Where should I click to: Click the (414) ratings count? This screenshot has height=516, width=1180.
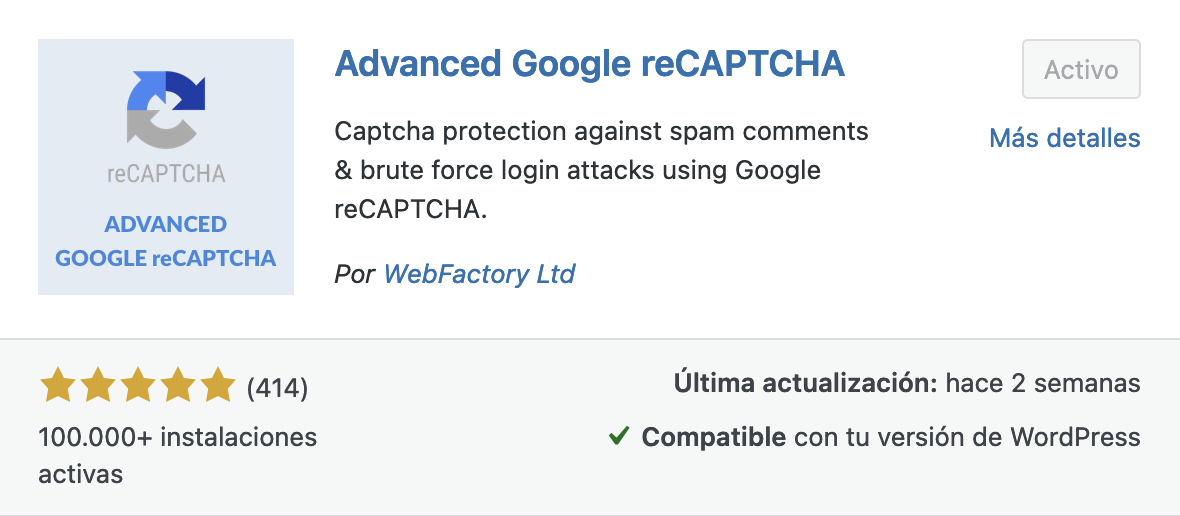click(x=278, y=387)
